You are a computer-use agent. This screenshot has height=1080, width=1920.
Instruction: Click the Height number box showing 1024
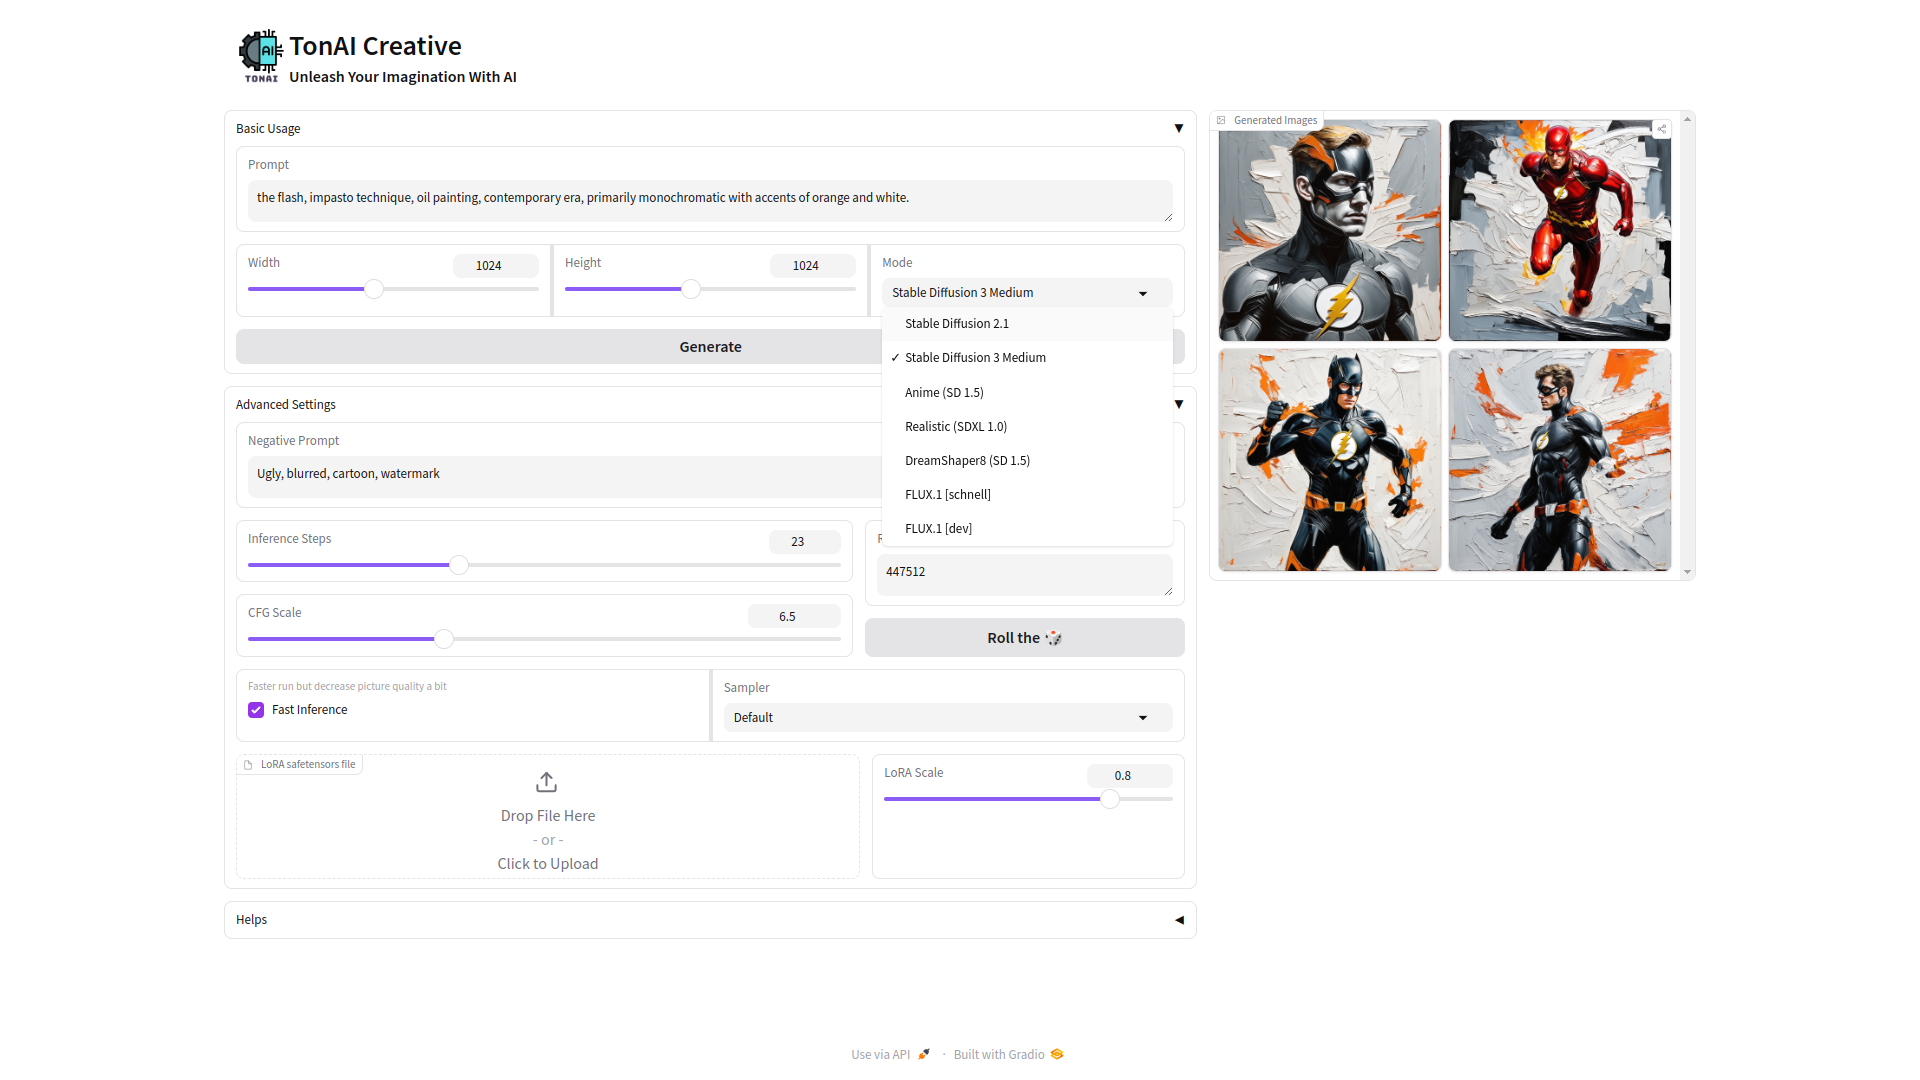point(813,266)
